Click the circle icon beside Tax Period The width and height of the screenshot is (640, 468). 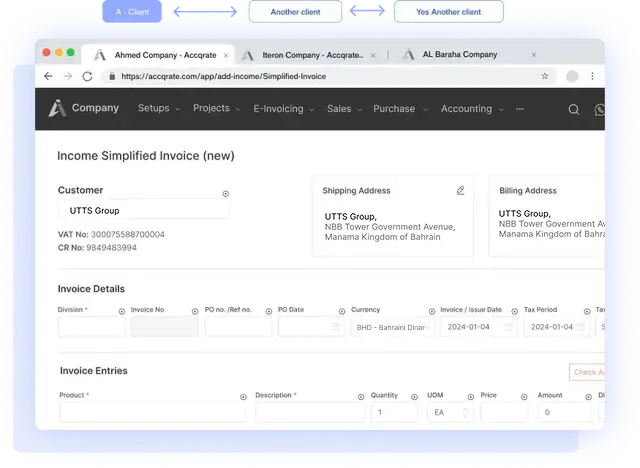coord(587,311)
